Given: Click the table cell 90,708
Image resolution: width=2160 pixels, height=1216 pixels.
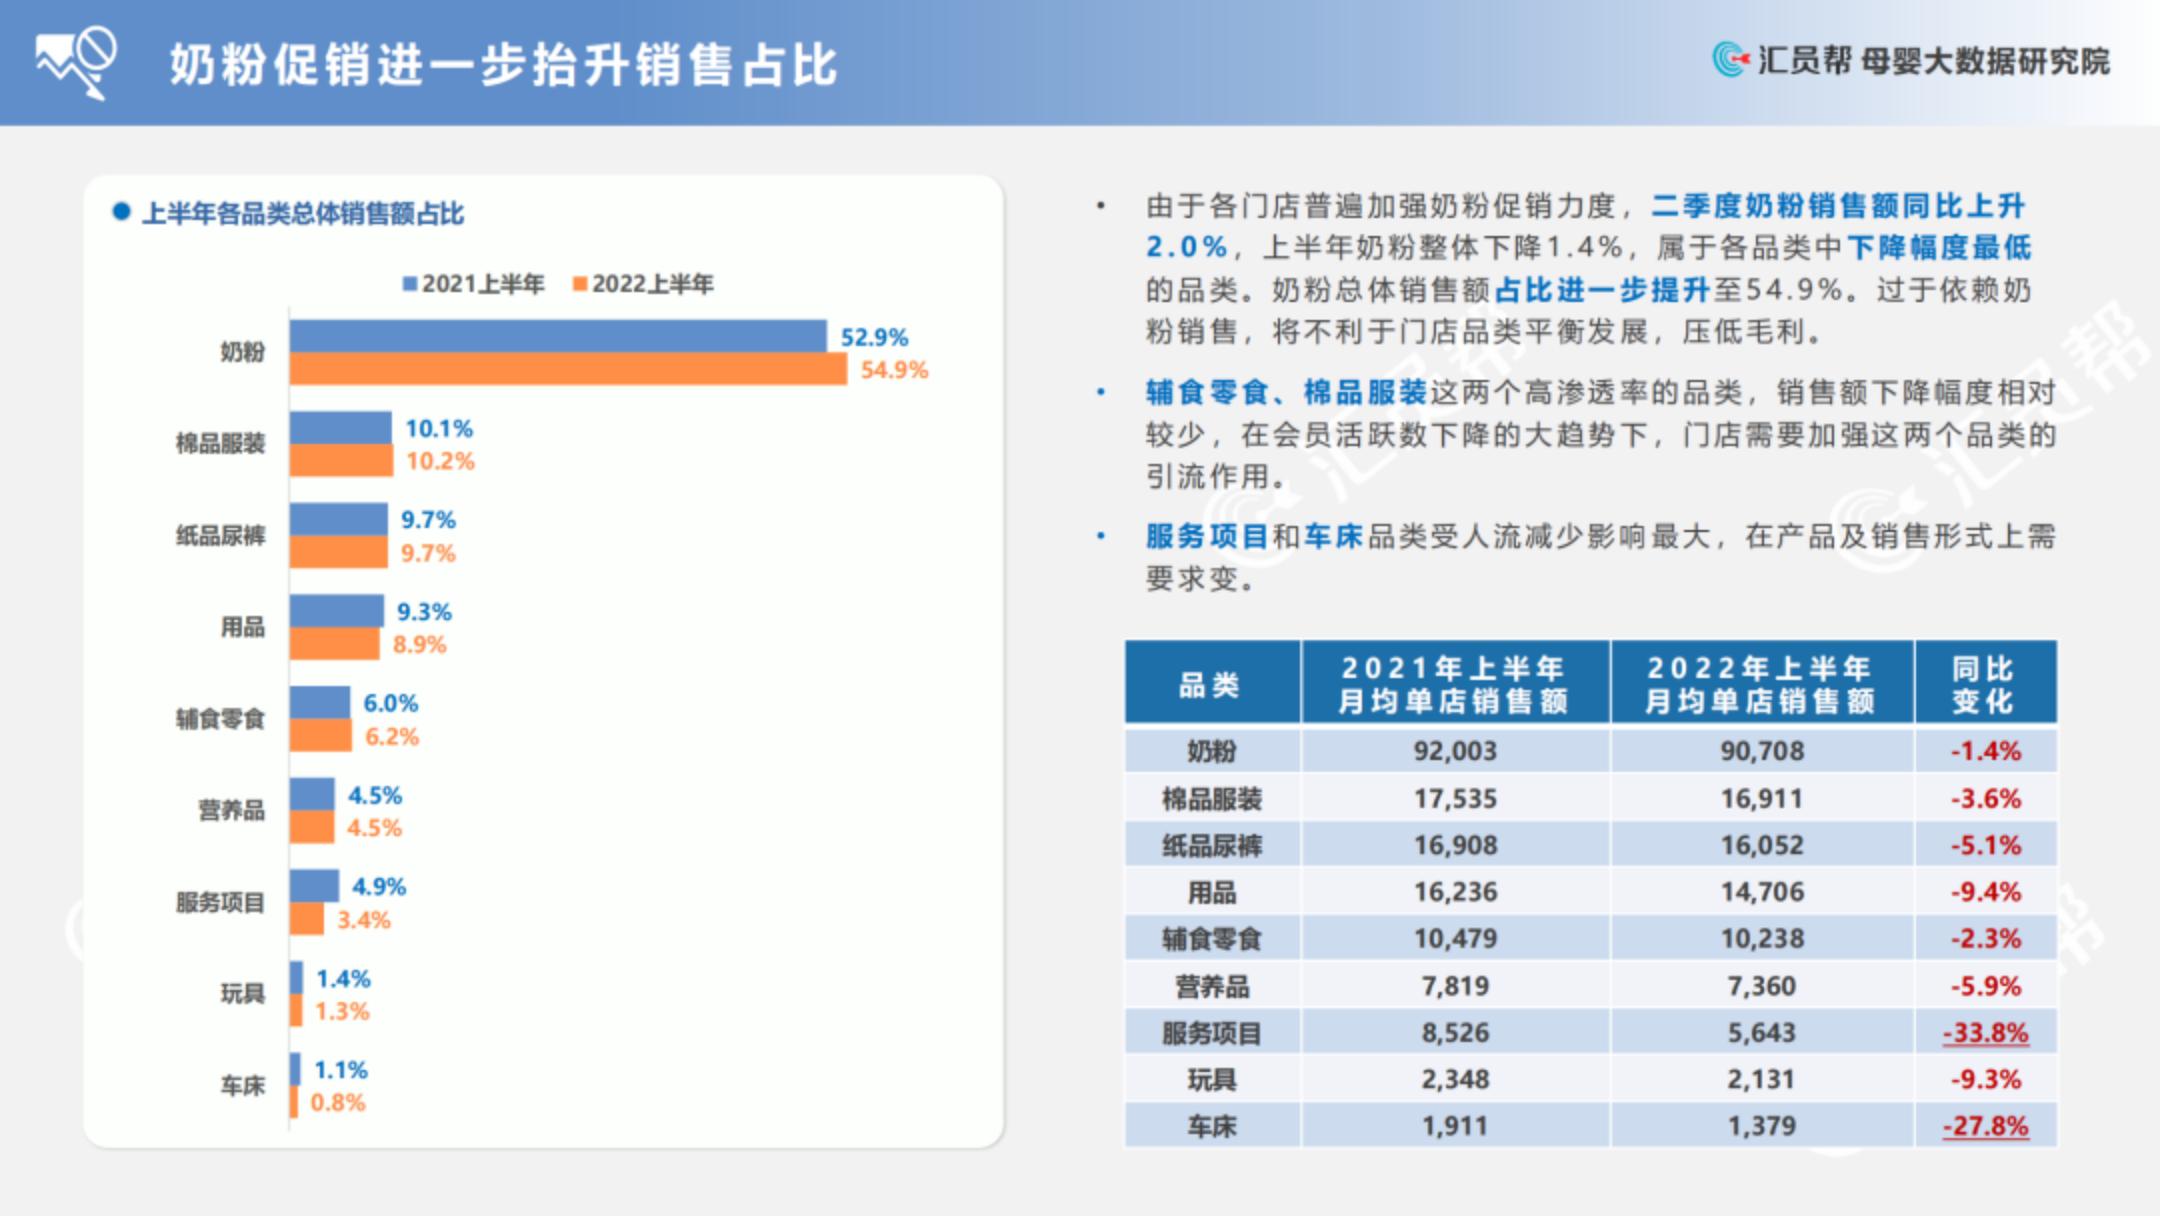Looking at the screenshot, I should click(1761, 751).
